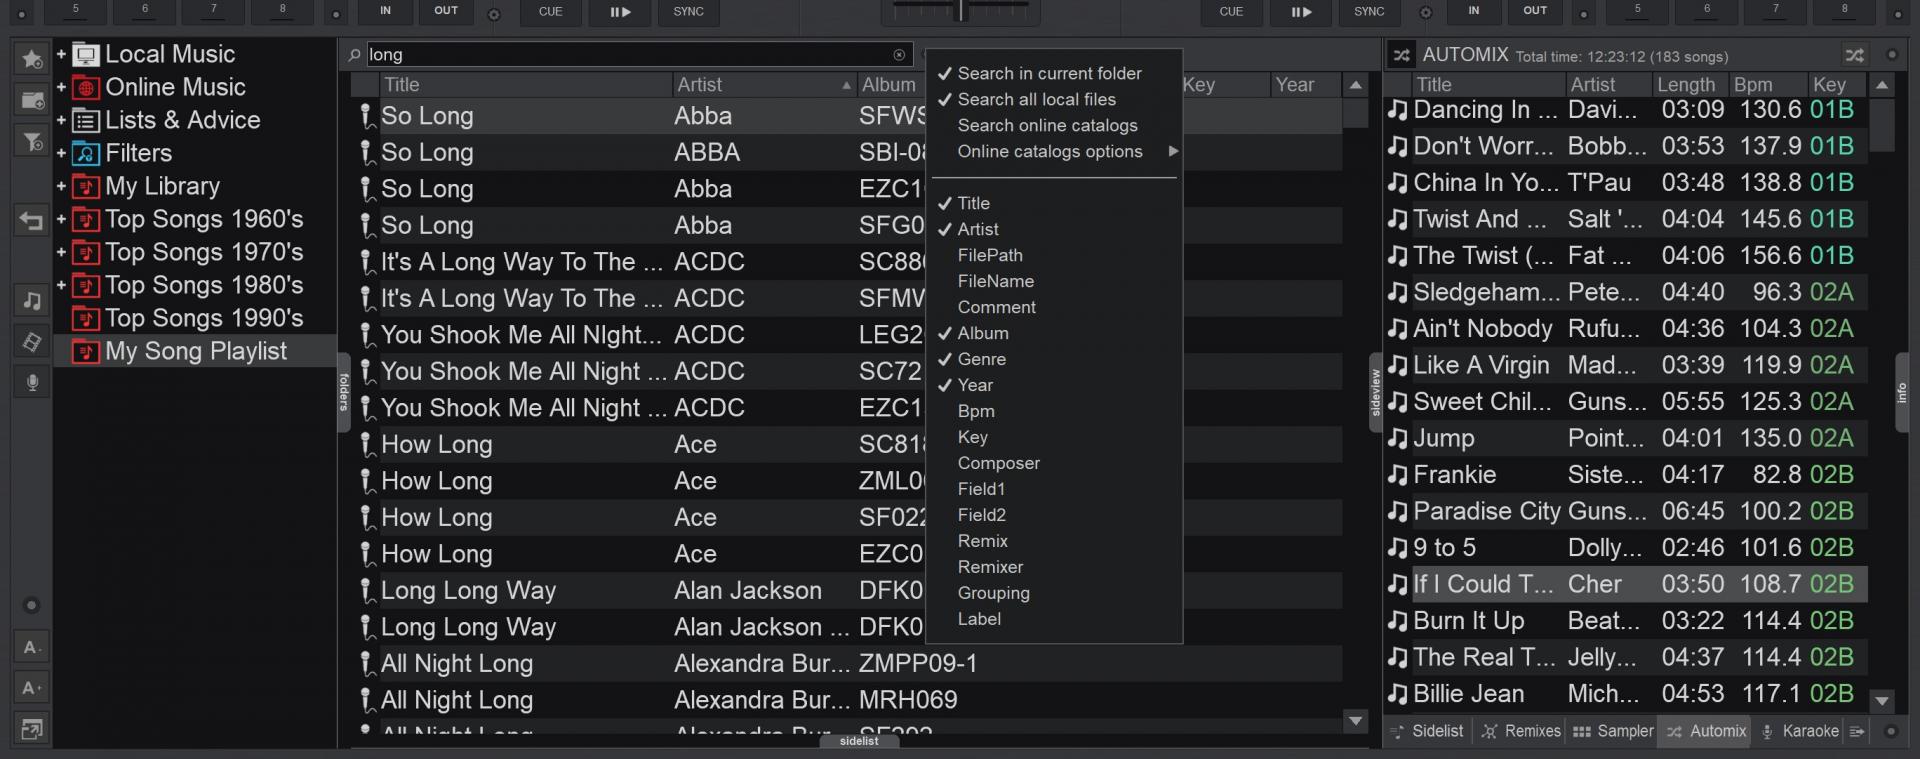Click right deck loop OUT button

click(x=1535, y=11)
